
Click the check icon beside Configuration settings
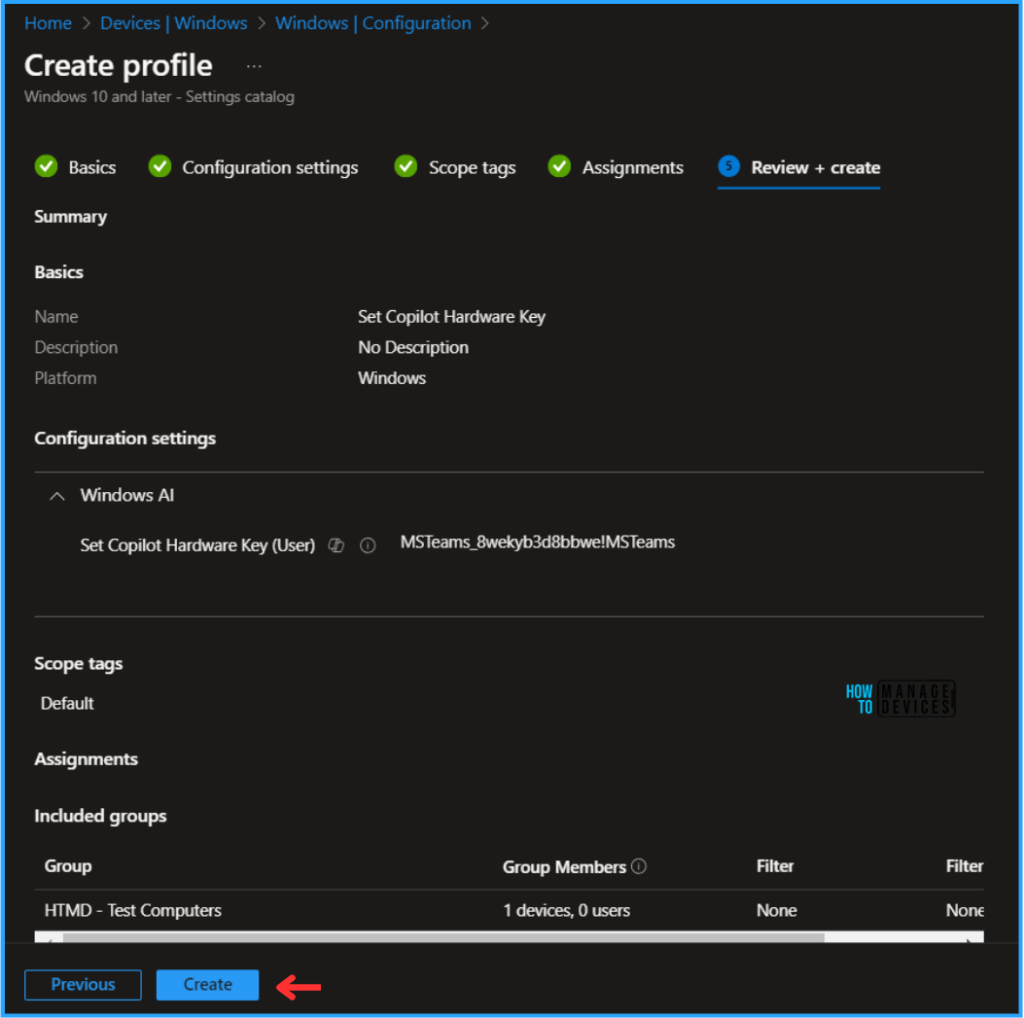click(159, 167)
